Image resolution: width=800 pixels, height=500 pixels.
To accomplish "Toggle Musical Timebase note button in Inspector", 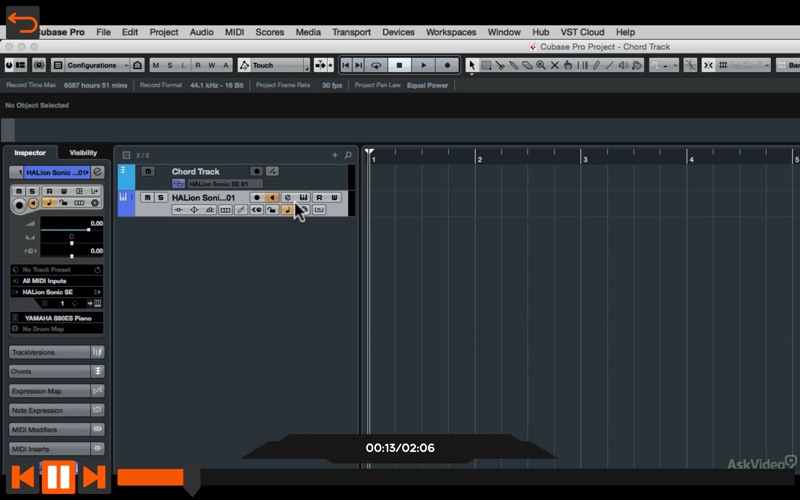I will 48,203.
